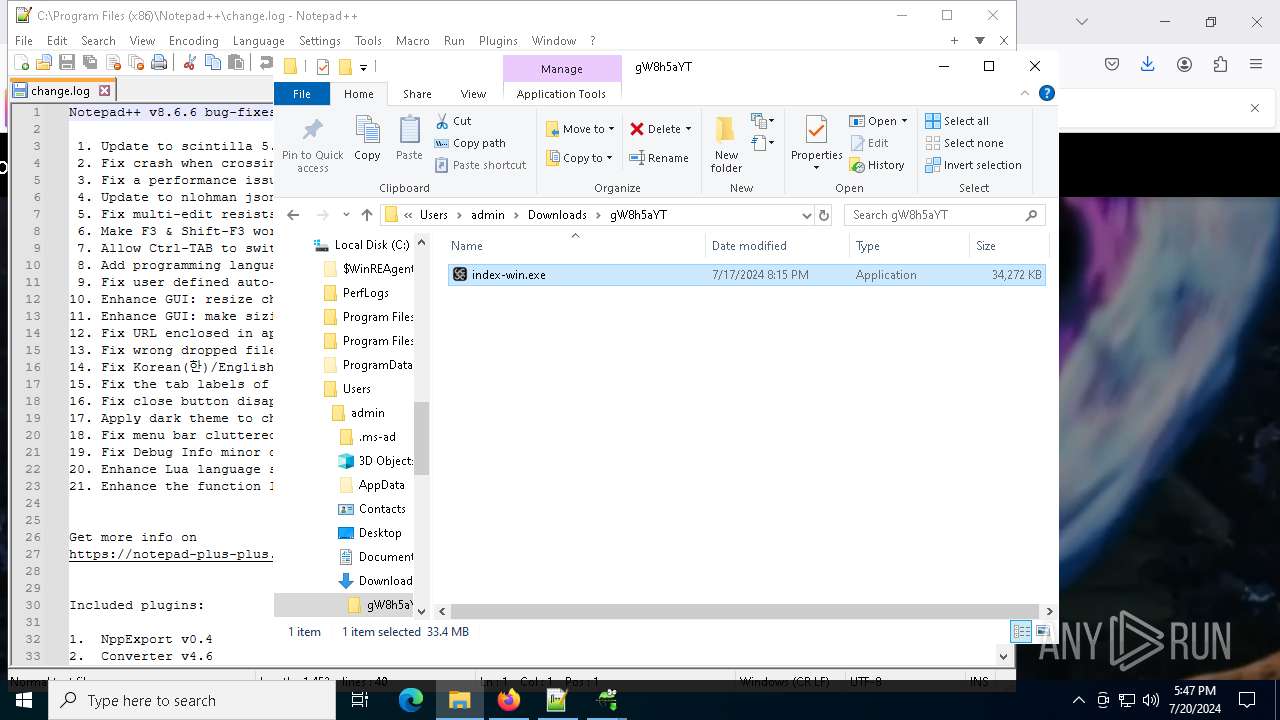Viewport: 1280px width, 720px height.
Task: Click Rename in Explorer ribbon
Action: tap(659, 157)
